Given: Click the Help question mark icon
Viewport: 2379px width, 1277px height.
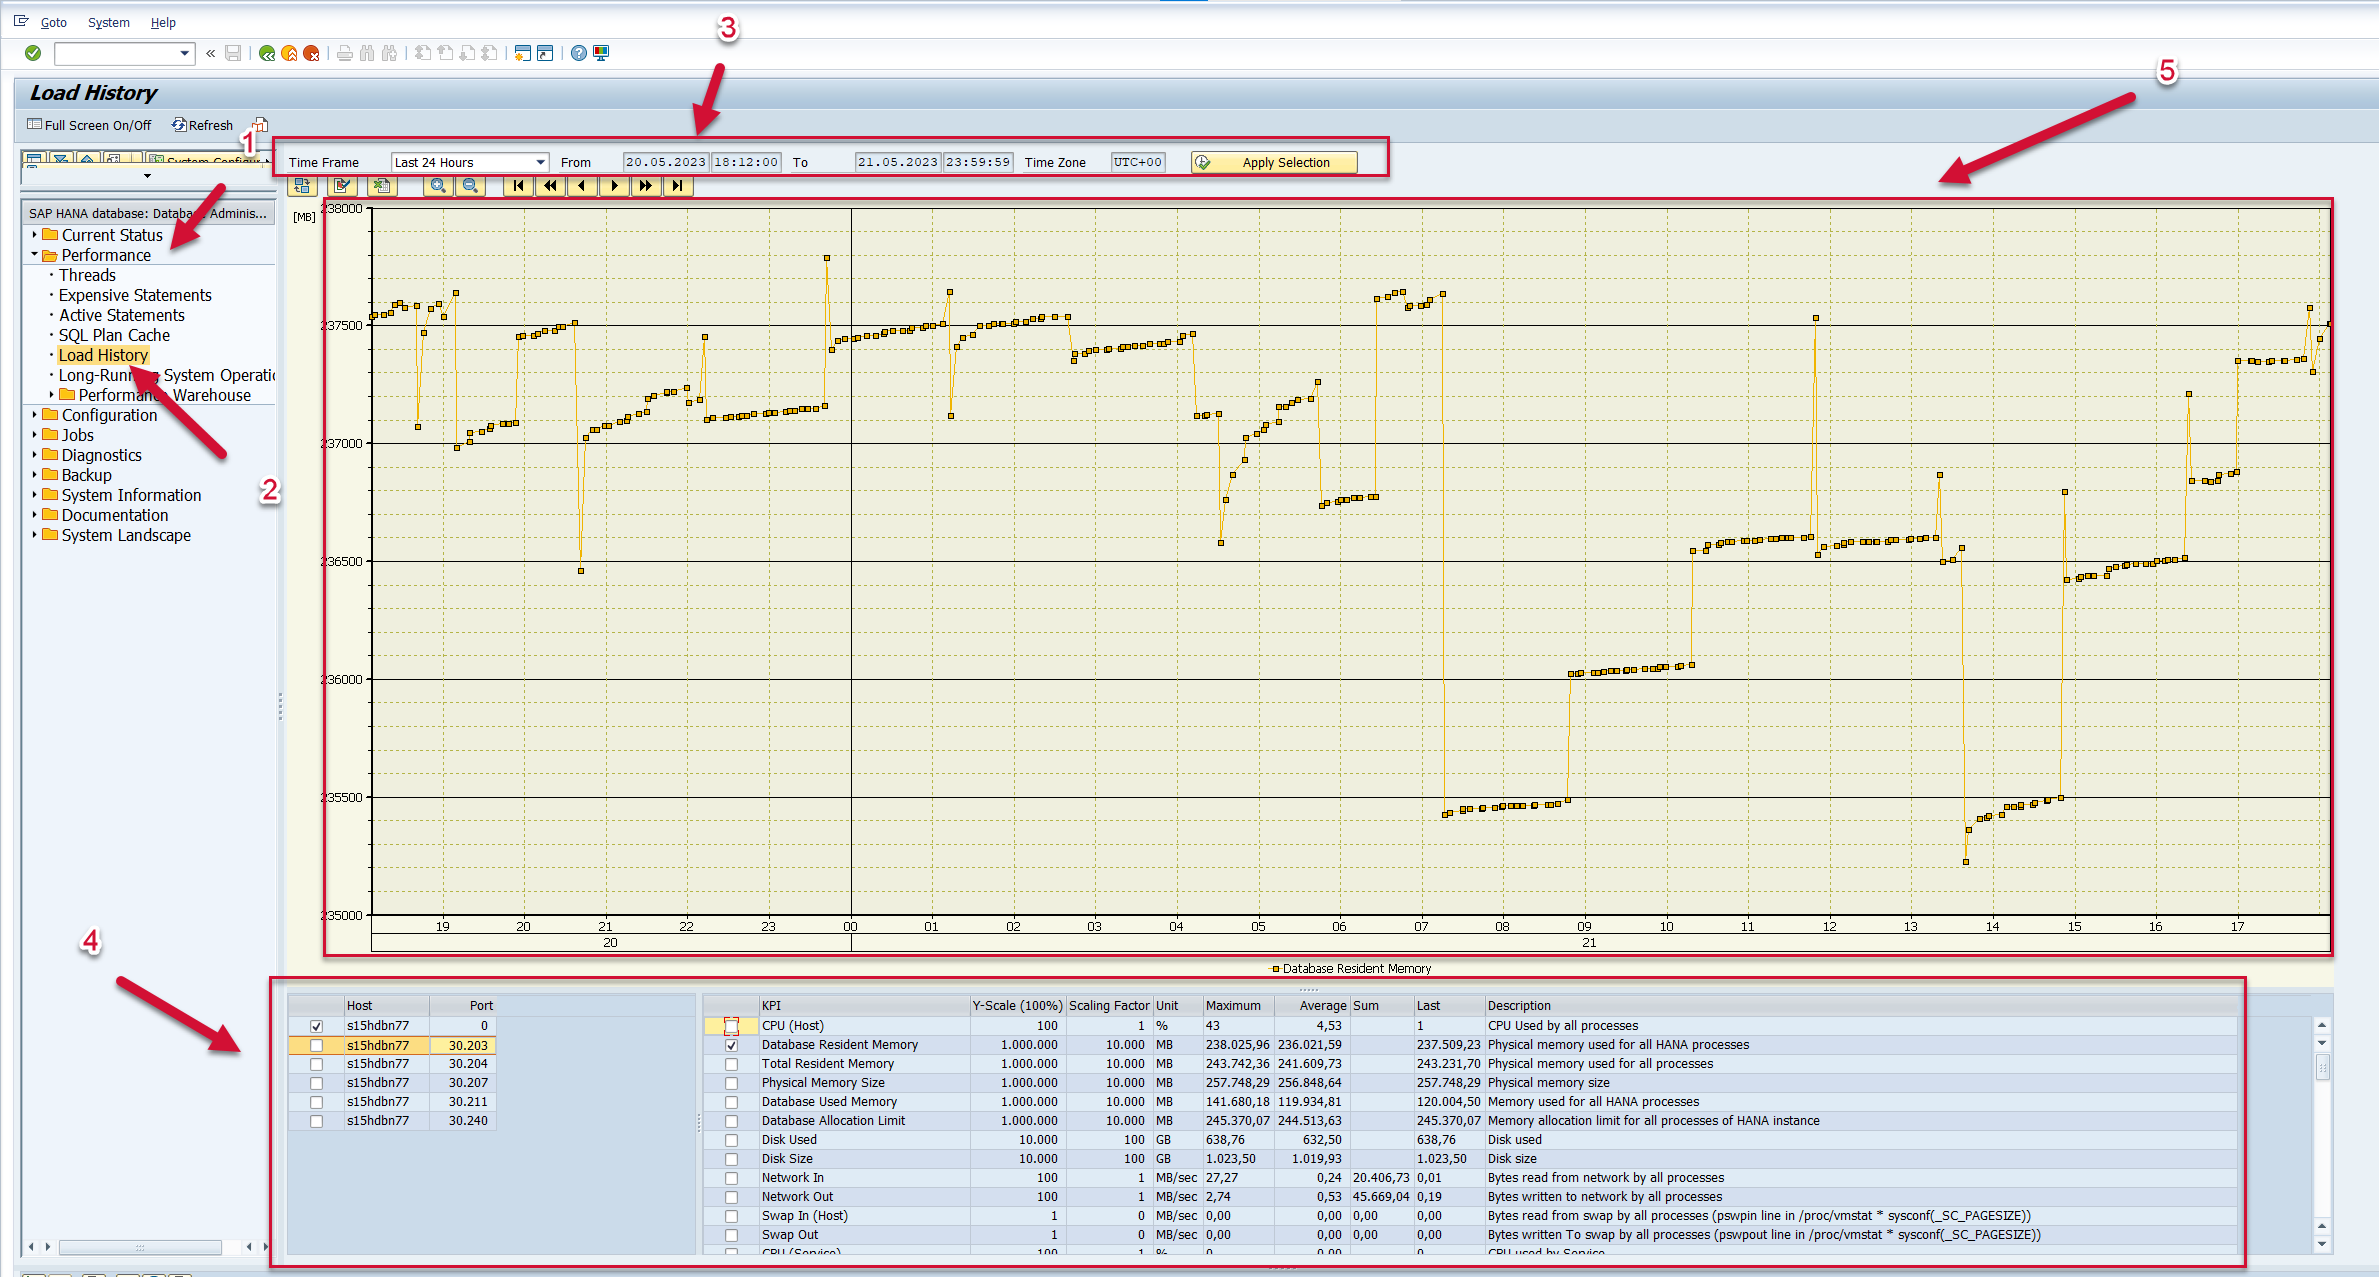Looking at the screenshot, I should point(579,53).
